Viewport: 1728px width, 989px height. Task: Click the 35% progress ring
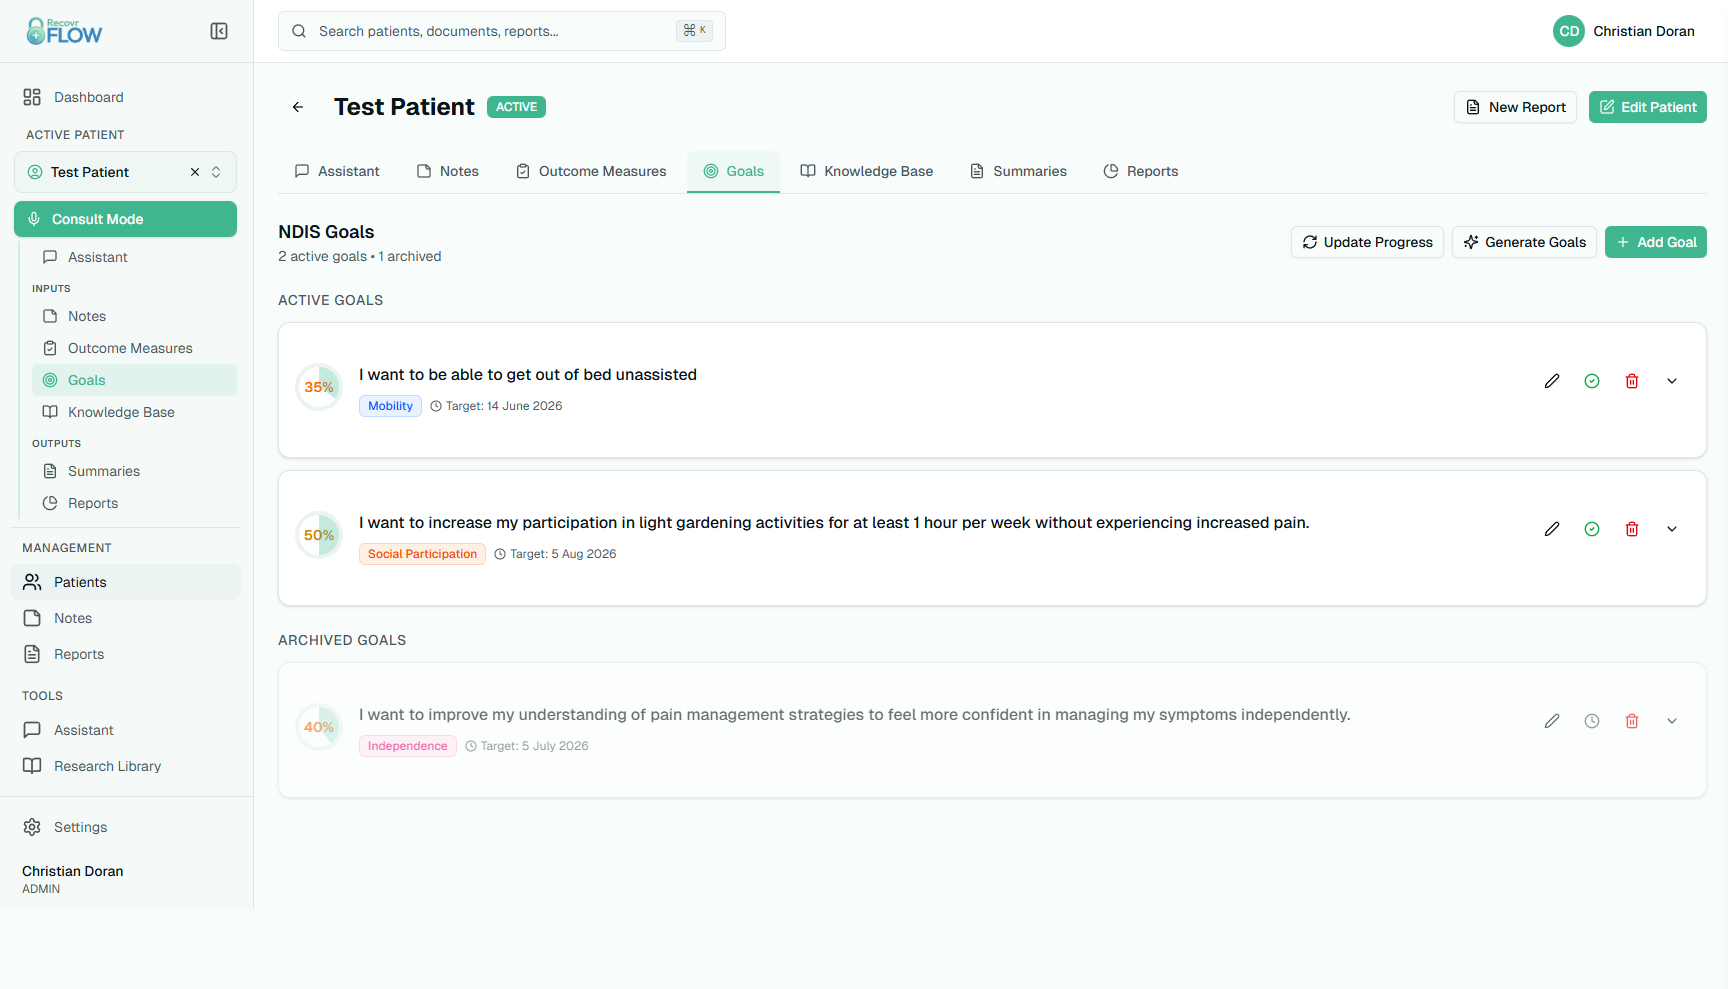pyautogui.click(x=319, y=387)
